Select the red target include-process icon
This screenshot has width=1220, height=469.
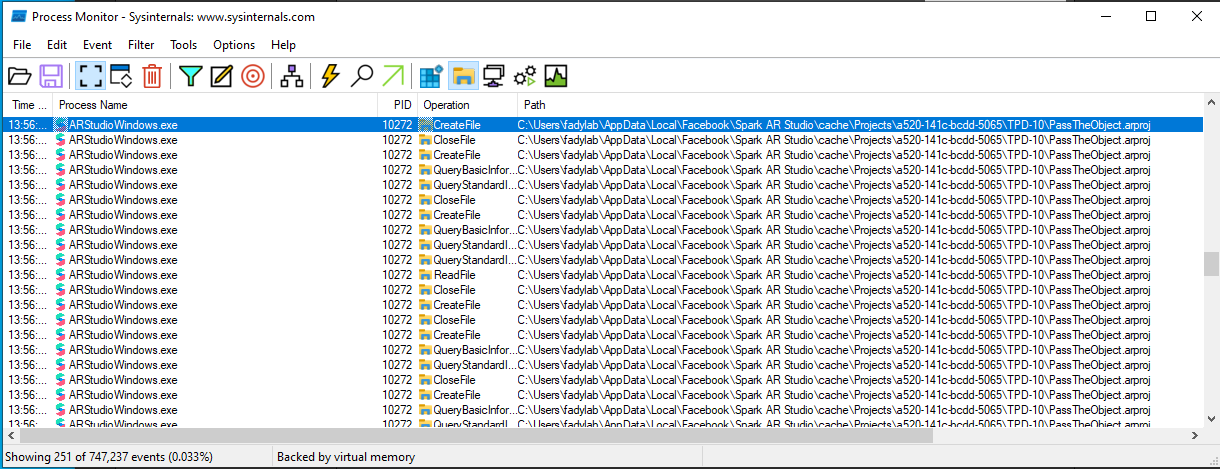pos(252,75)
